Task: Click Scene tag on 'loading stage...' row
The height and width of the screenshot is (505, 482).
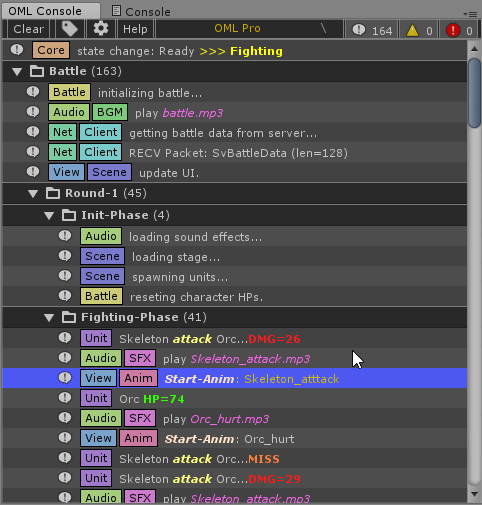Action: (102, 256)
